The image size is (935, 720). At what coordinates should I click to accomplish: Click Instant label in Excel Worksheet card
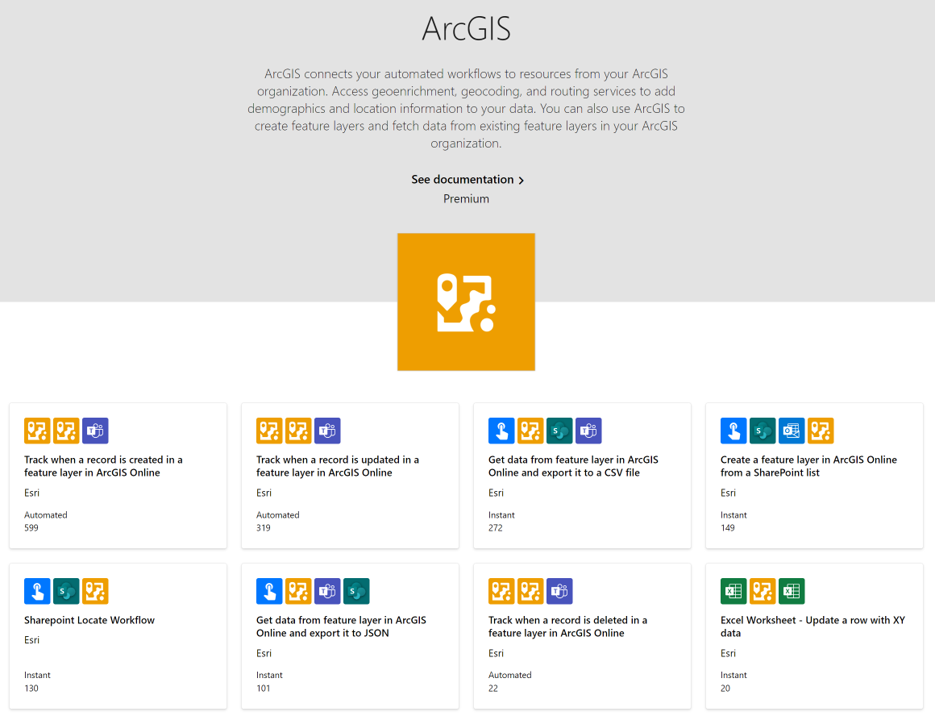click(x=733, y=675)
